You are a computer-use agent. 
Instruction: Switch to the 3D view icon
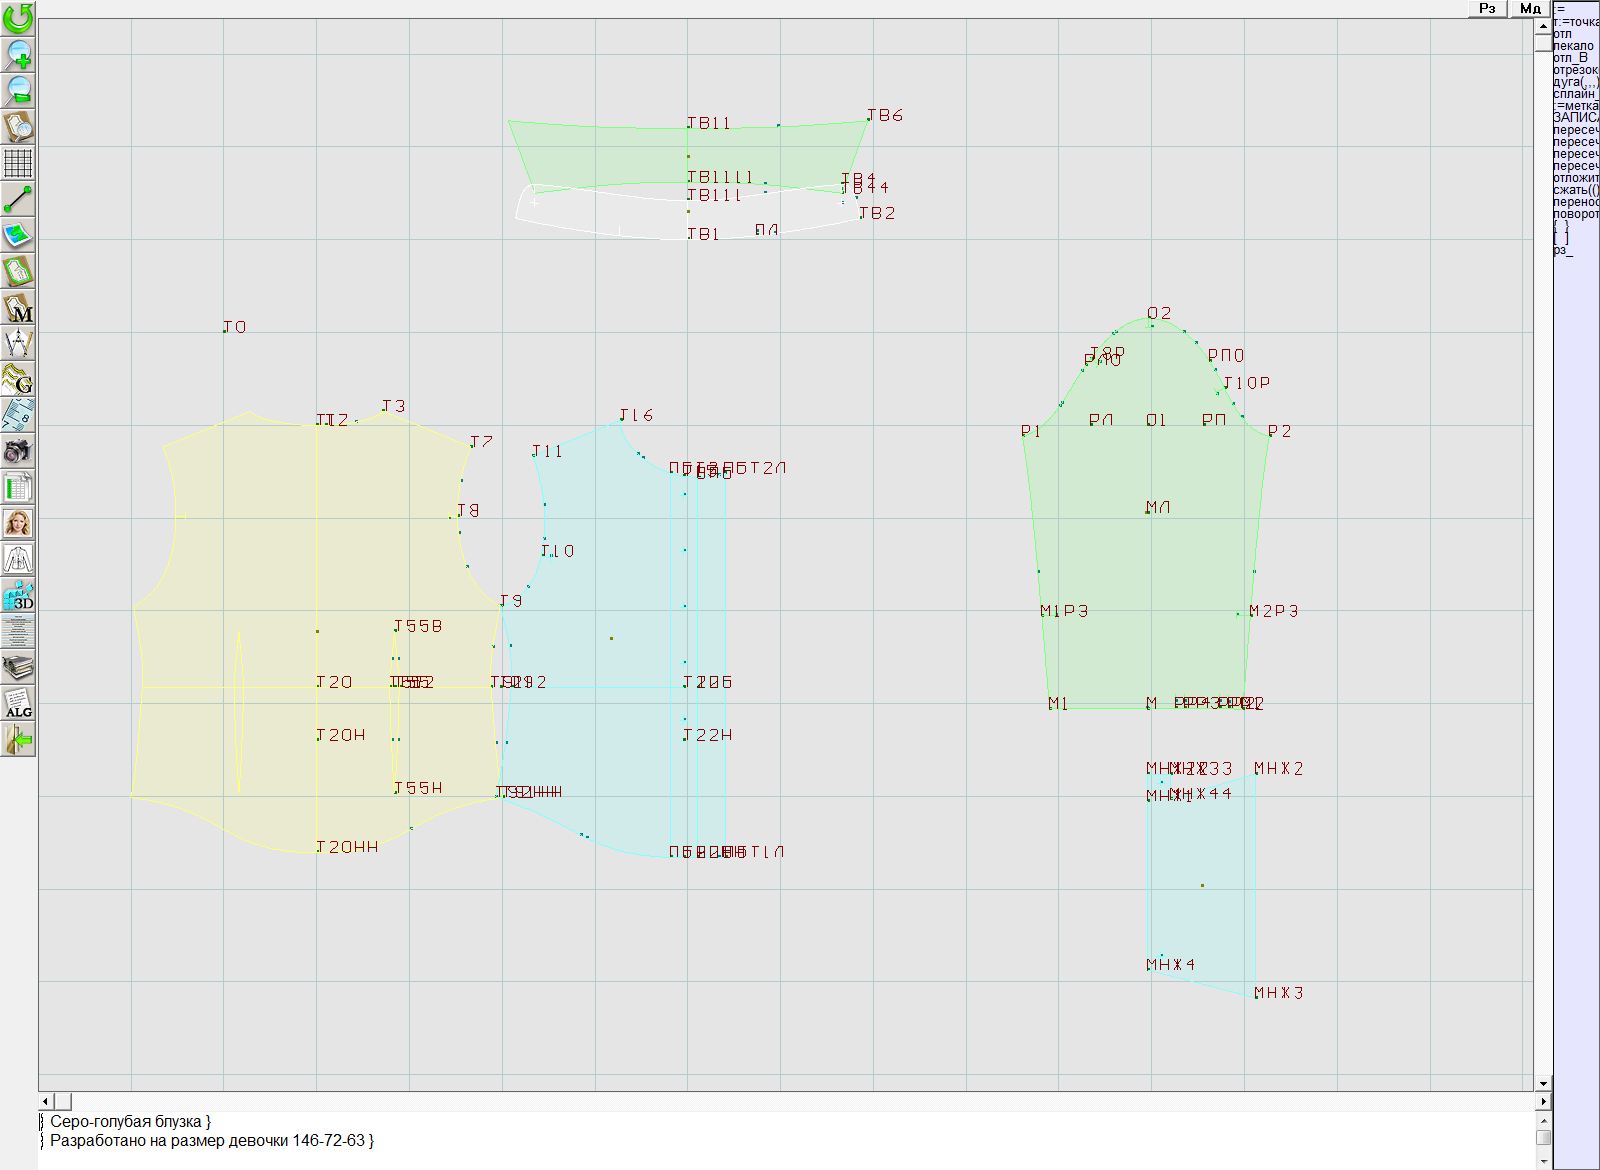(x=18, y=595)
